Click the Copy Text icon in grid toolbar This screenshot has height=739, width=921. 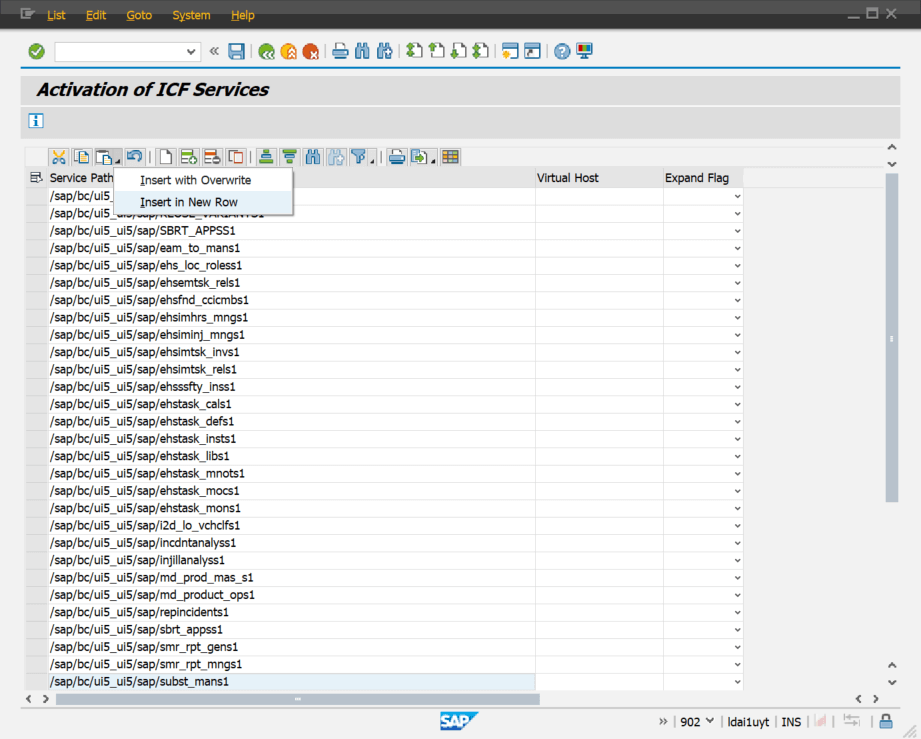pos(81,157)
